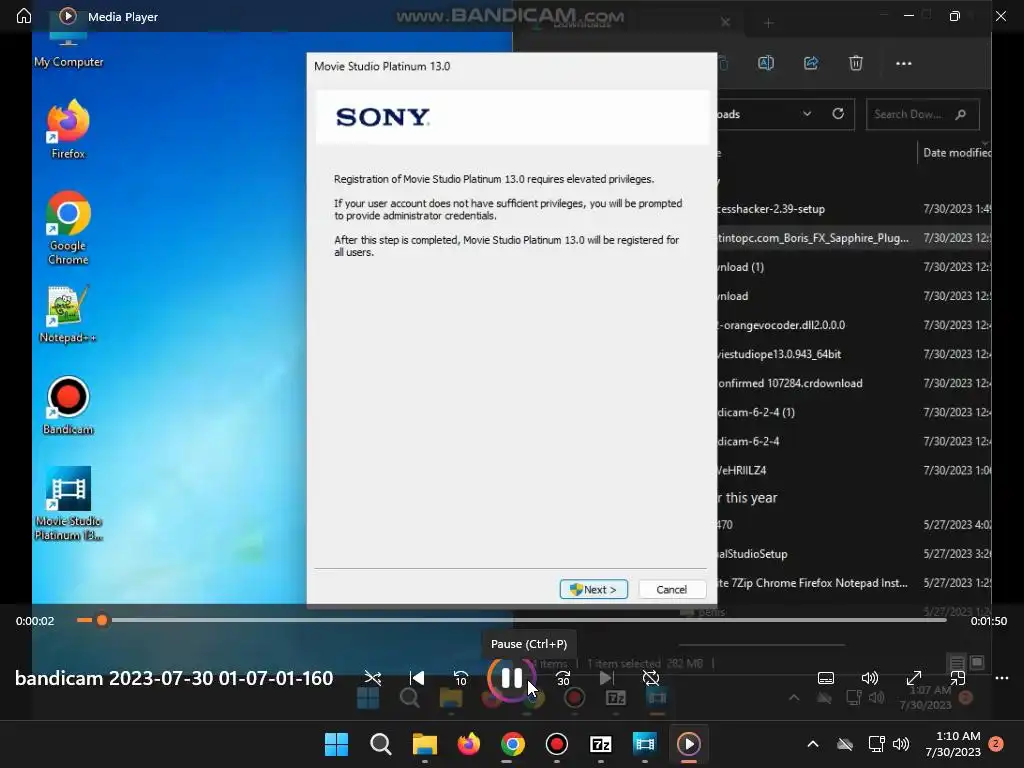Click the Media Player home icon
Viewport: 1024px width, 768px height.
24,16
